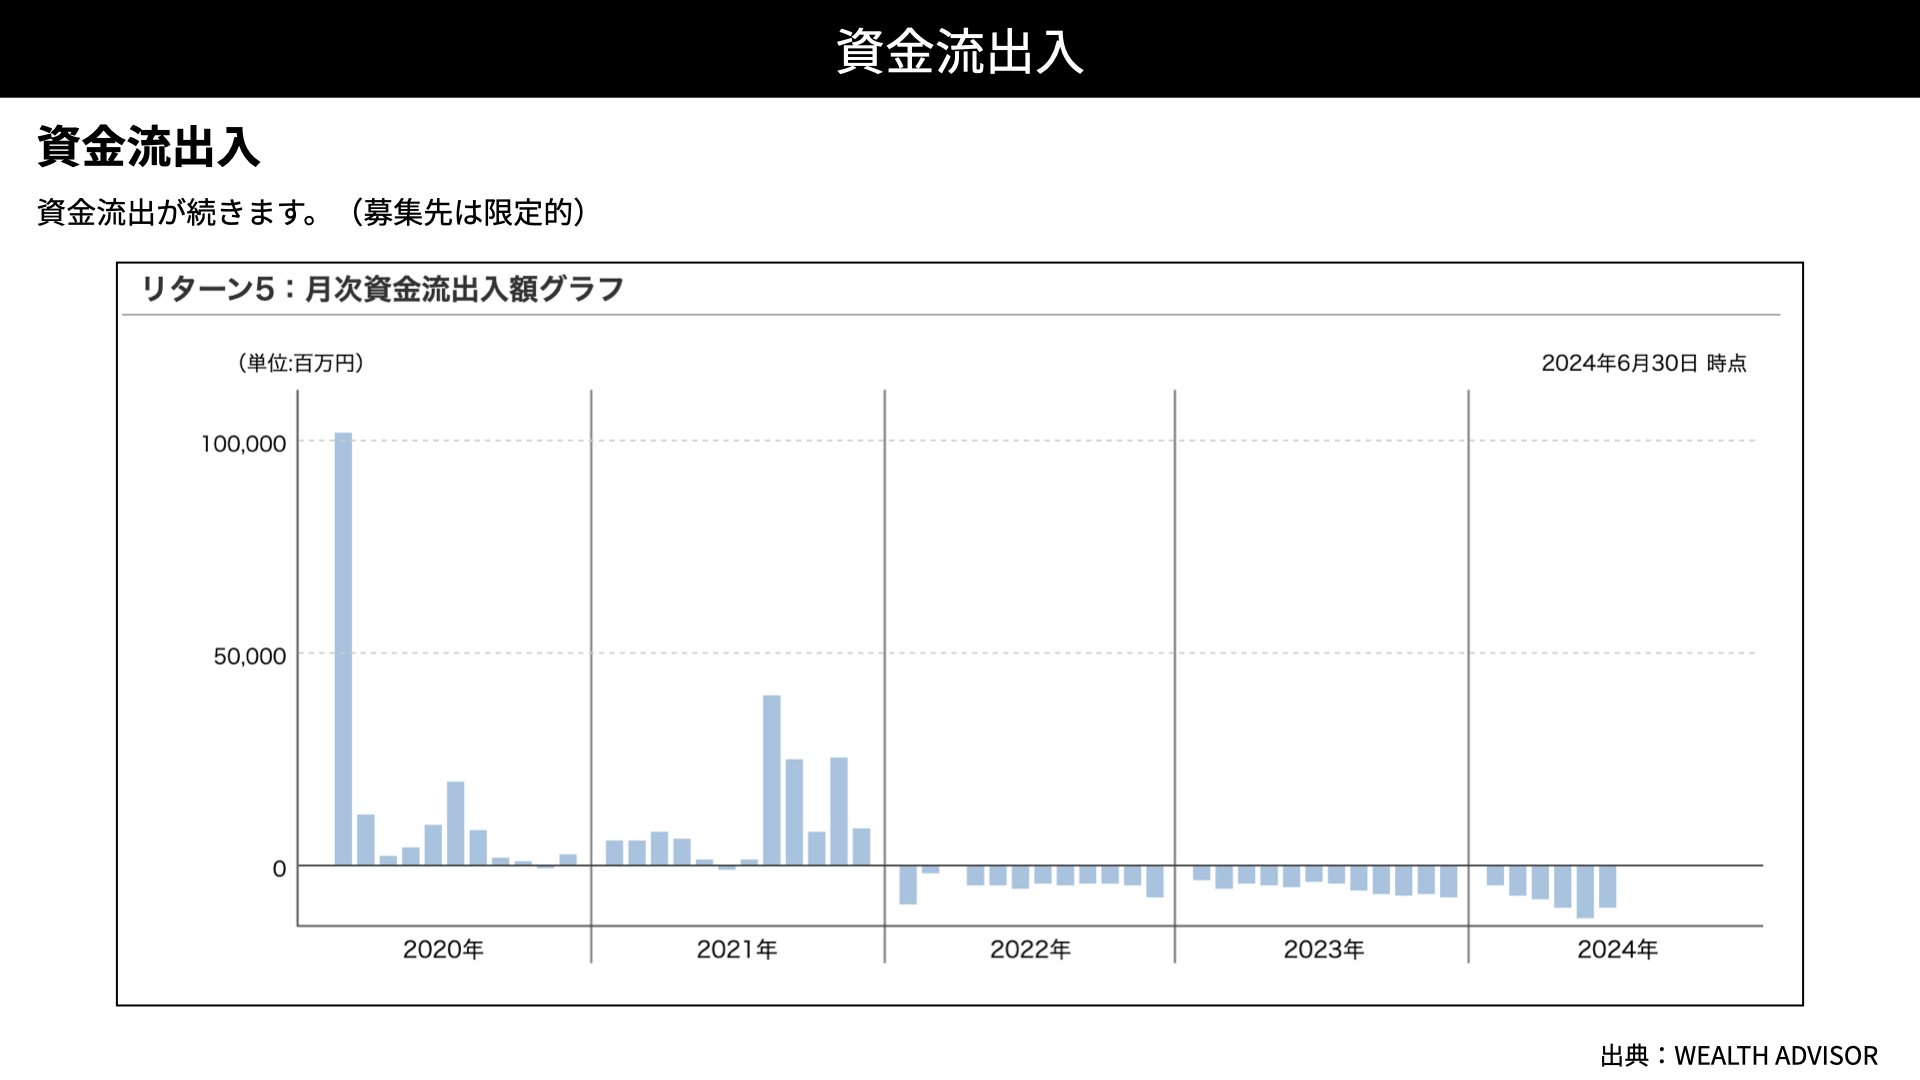Click the 2023年 x-axis label
This screenshot has width=1920, height=1080.
coord(1324,949)
